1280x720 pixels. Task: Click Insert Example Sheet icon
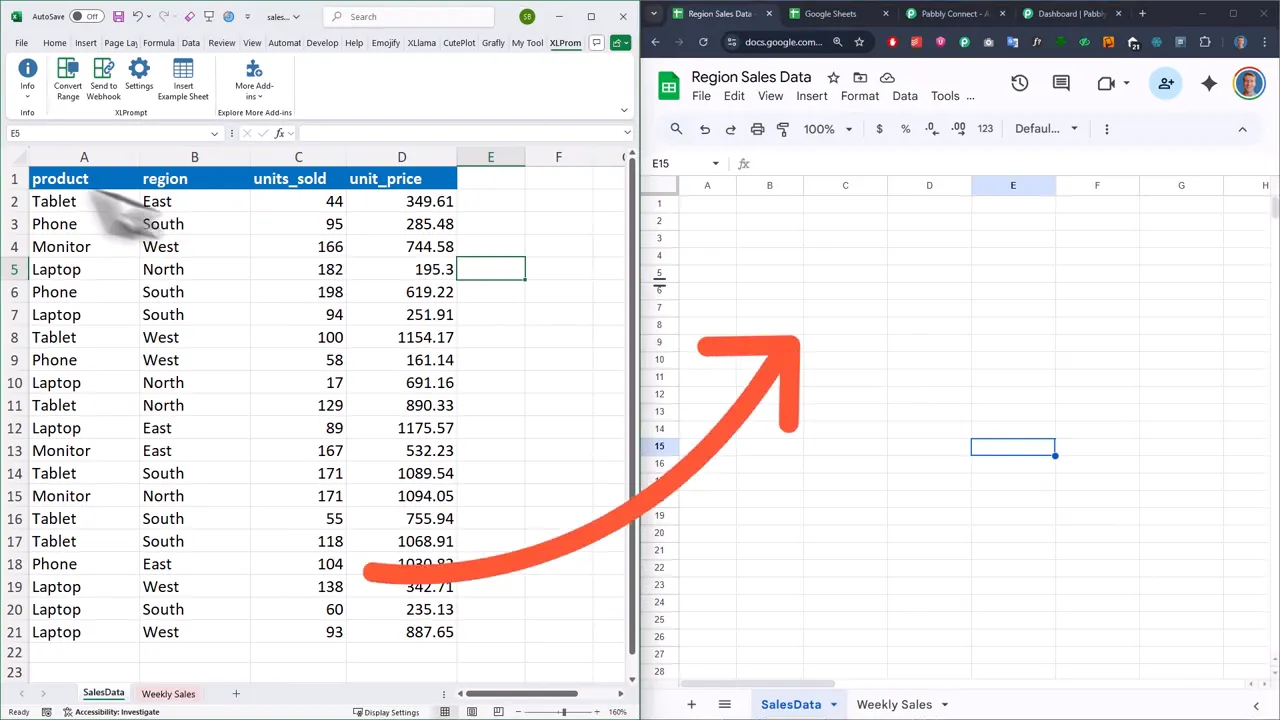tap(183, 78)
